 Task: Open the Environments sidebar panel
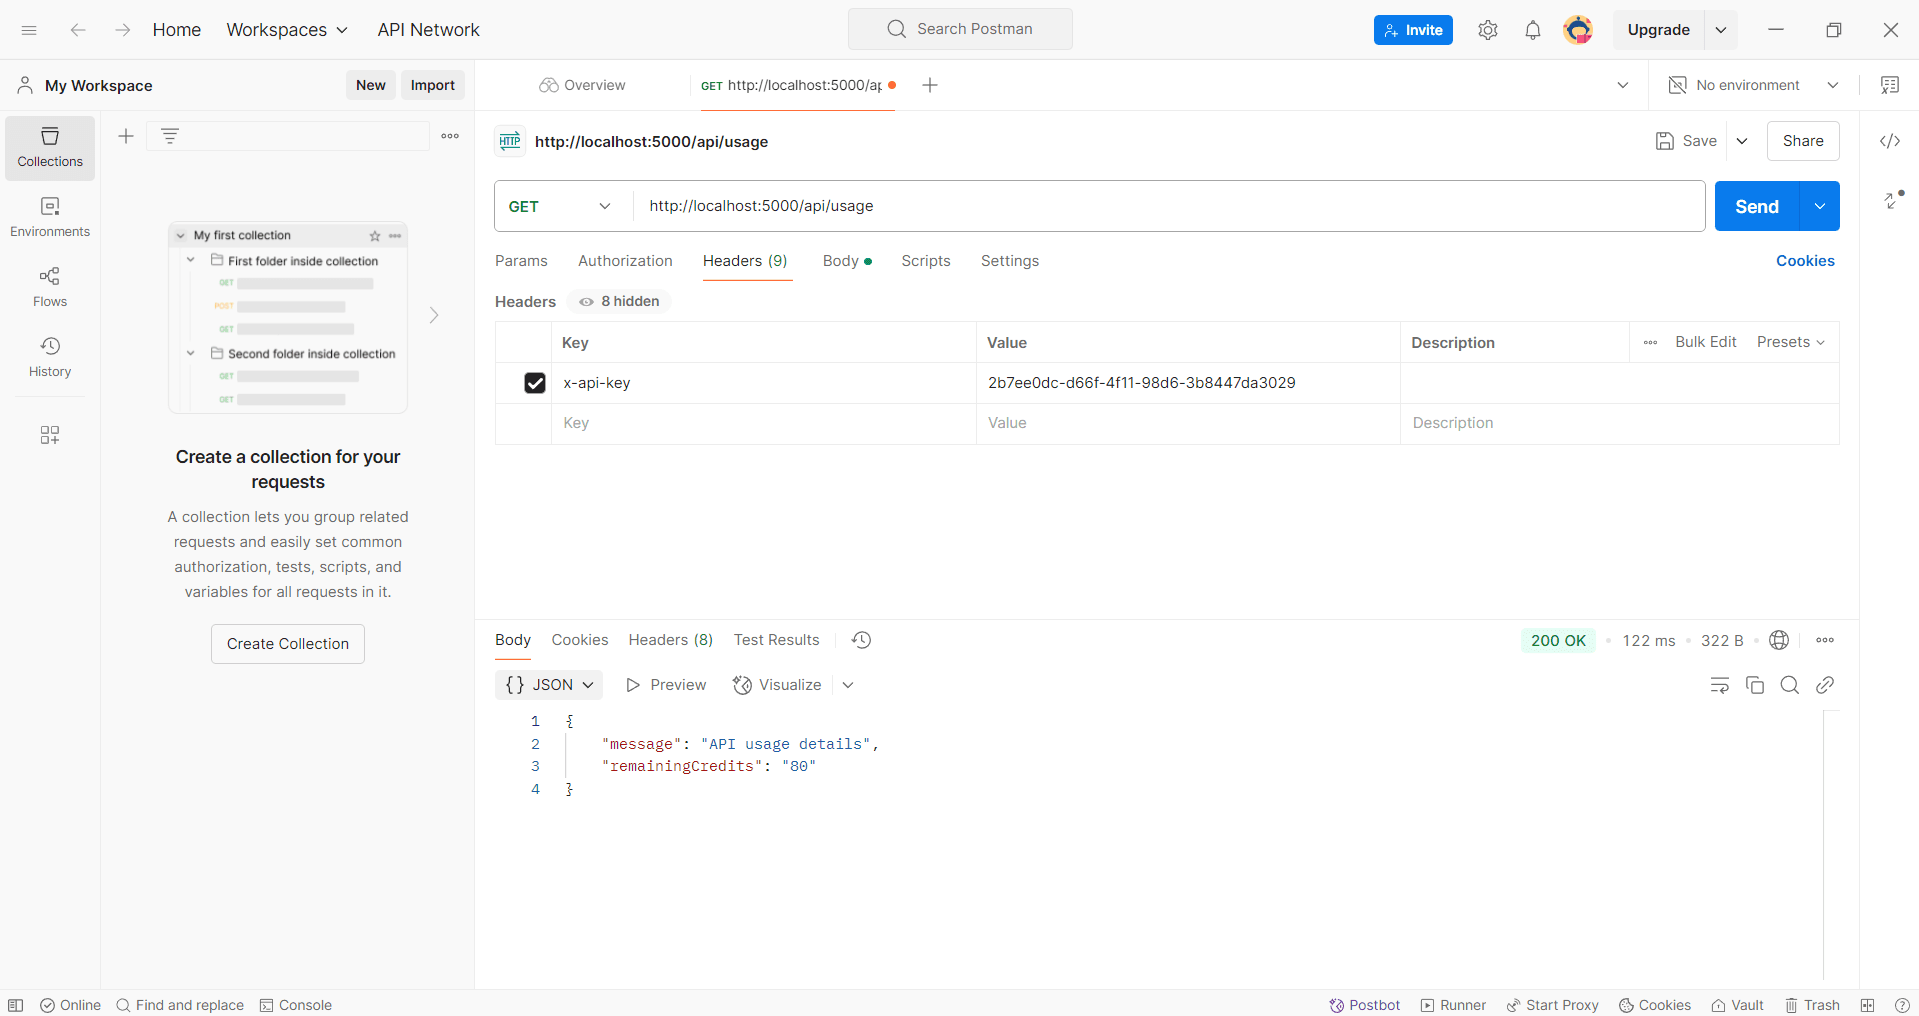(x=49, y=216)
